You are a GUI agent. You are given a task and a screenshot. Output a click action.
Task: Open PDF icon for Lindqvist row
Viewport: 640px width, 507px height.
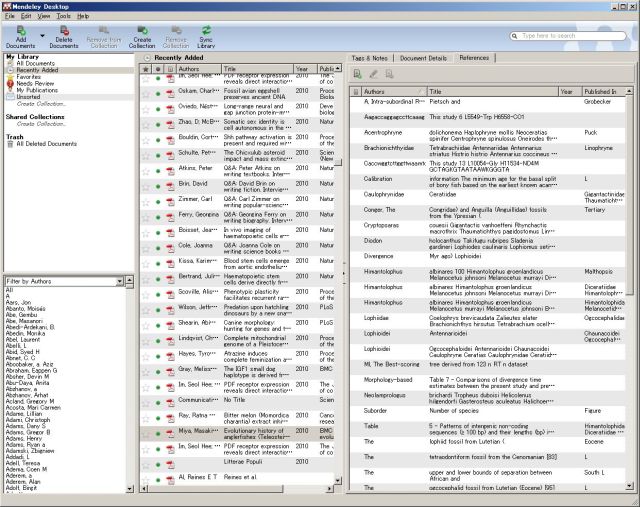[x=170, y=341]
